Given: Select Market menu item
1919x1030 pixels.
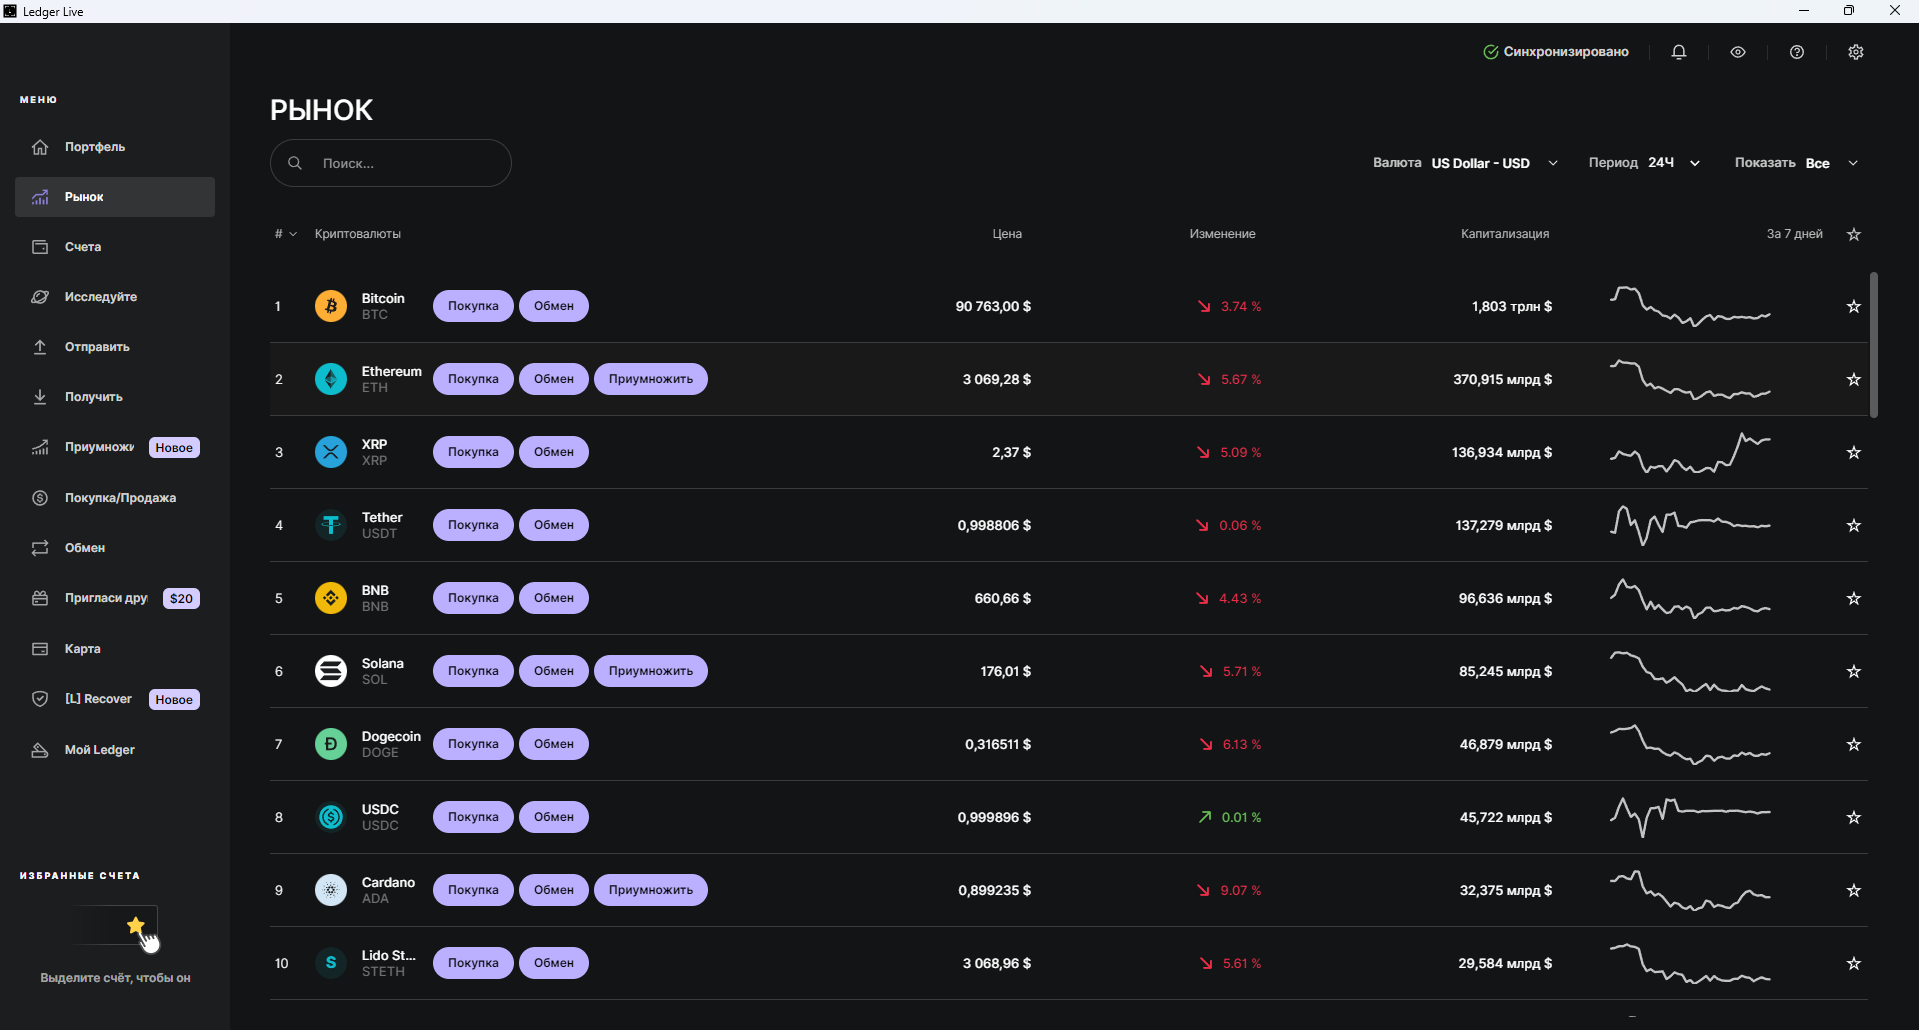Looking at the screenshot, I should point(115,197).
